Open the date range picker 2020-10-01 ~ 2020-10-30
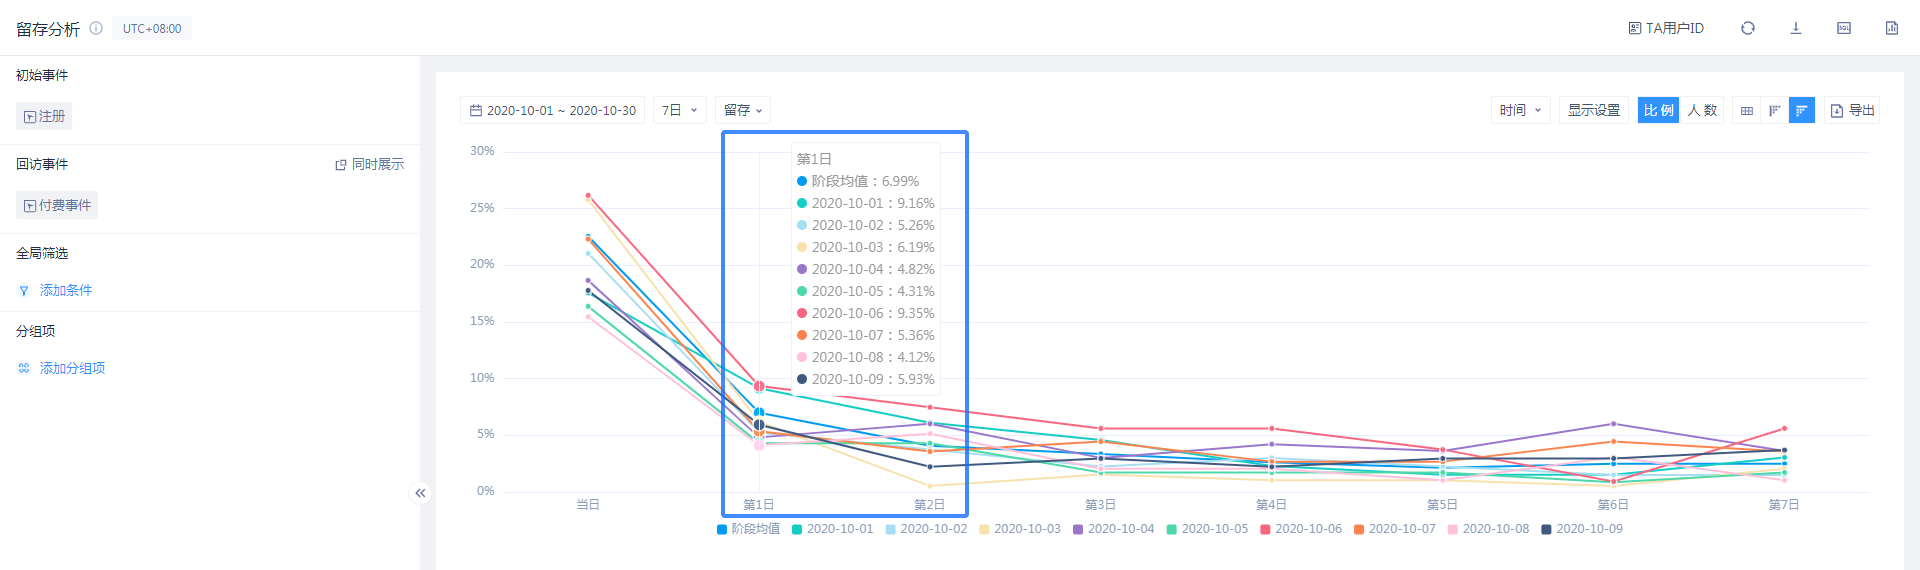This screenshot has height=570, width=1920. [x=552, y=110]
